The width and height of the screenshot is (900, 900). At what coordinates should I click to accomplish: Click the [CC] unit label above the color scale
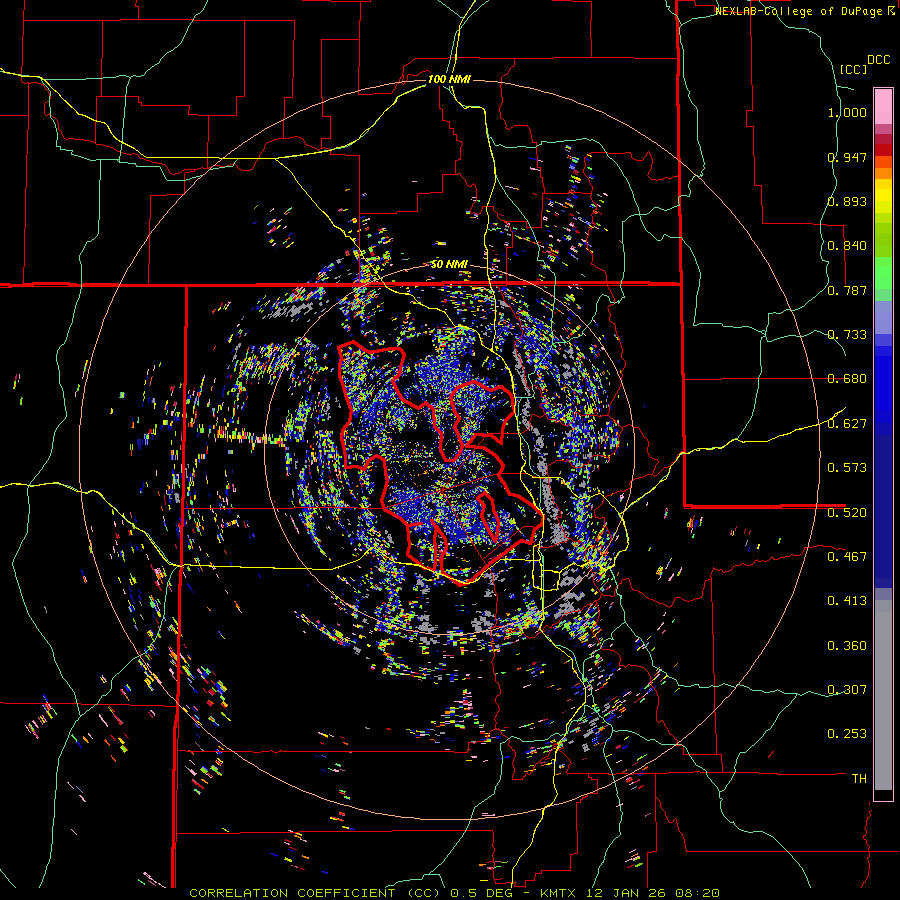click(853, 69)
